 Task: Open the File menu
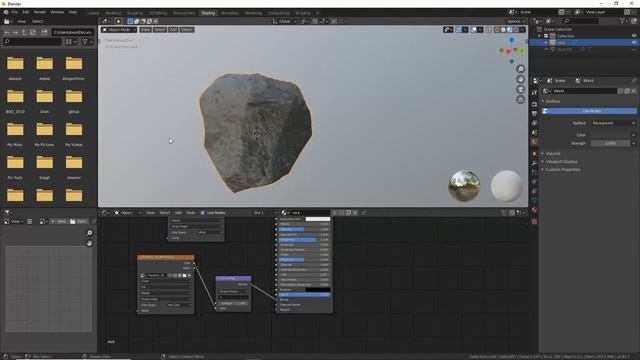tap(15, 12)
